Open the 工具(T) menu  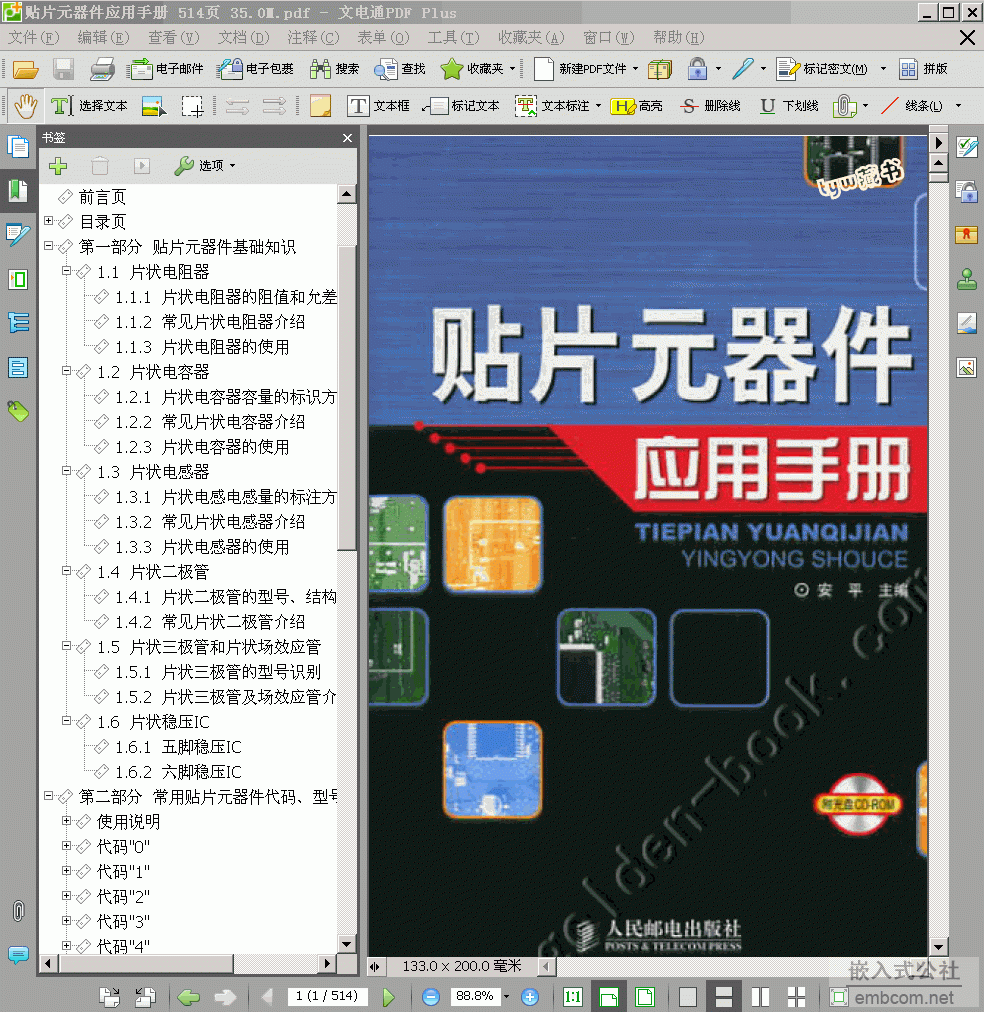click(x=453, y=37)
